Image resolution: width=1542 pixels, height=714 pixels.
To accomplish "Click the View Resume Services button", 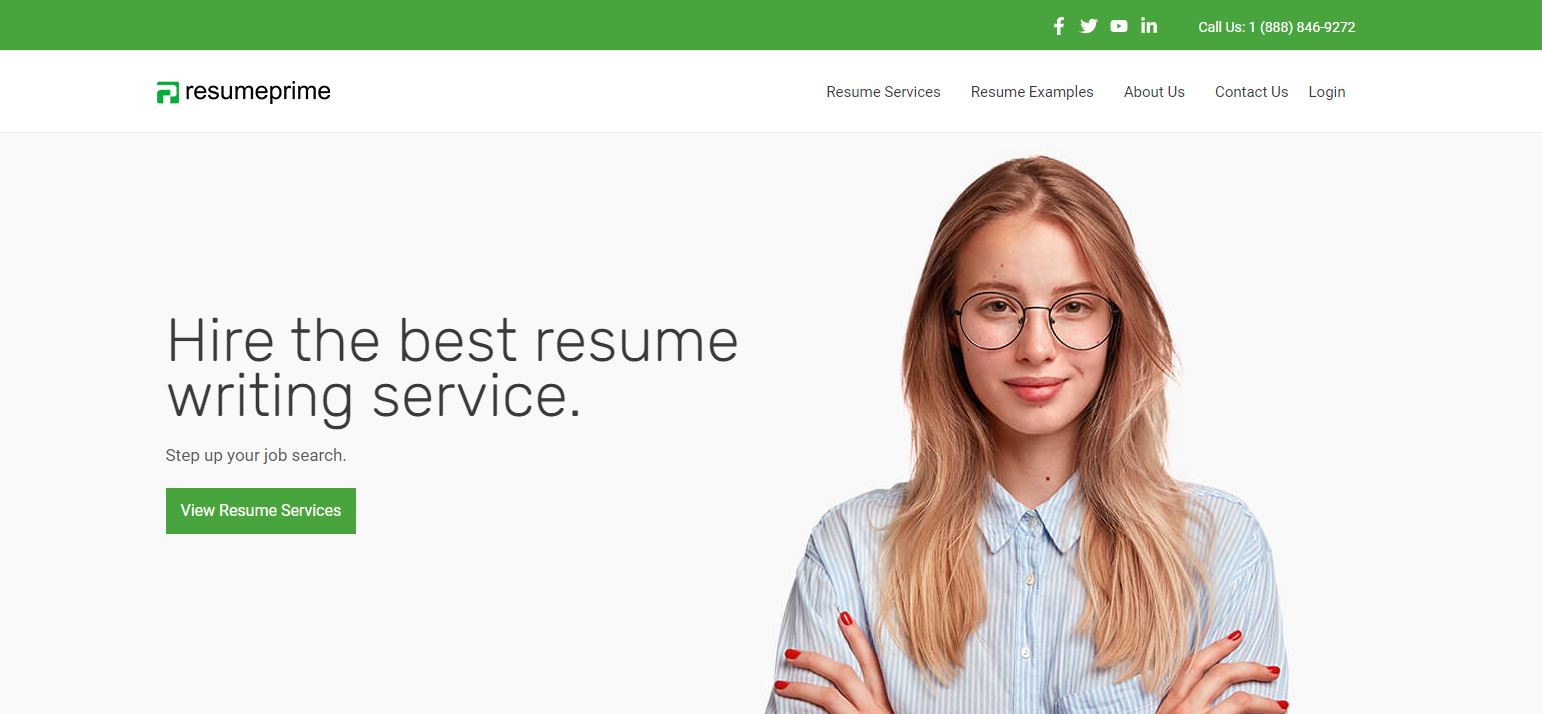I will (x=261, y=511).
